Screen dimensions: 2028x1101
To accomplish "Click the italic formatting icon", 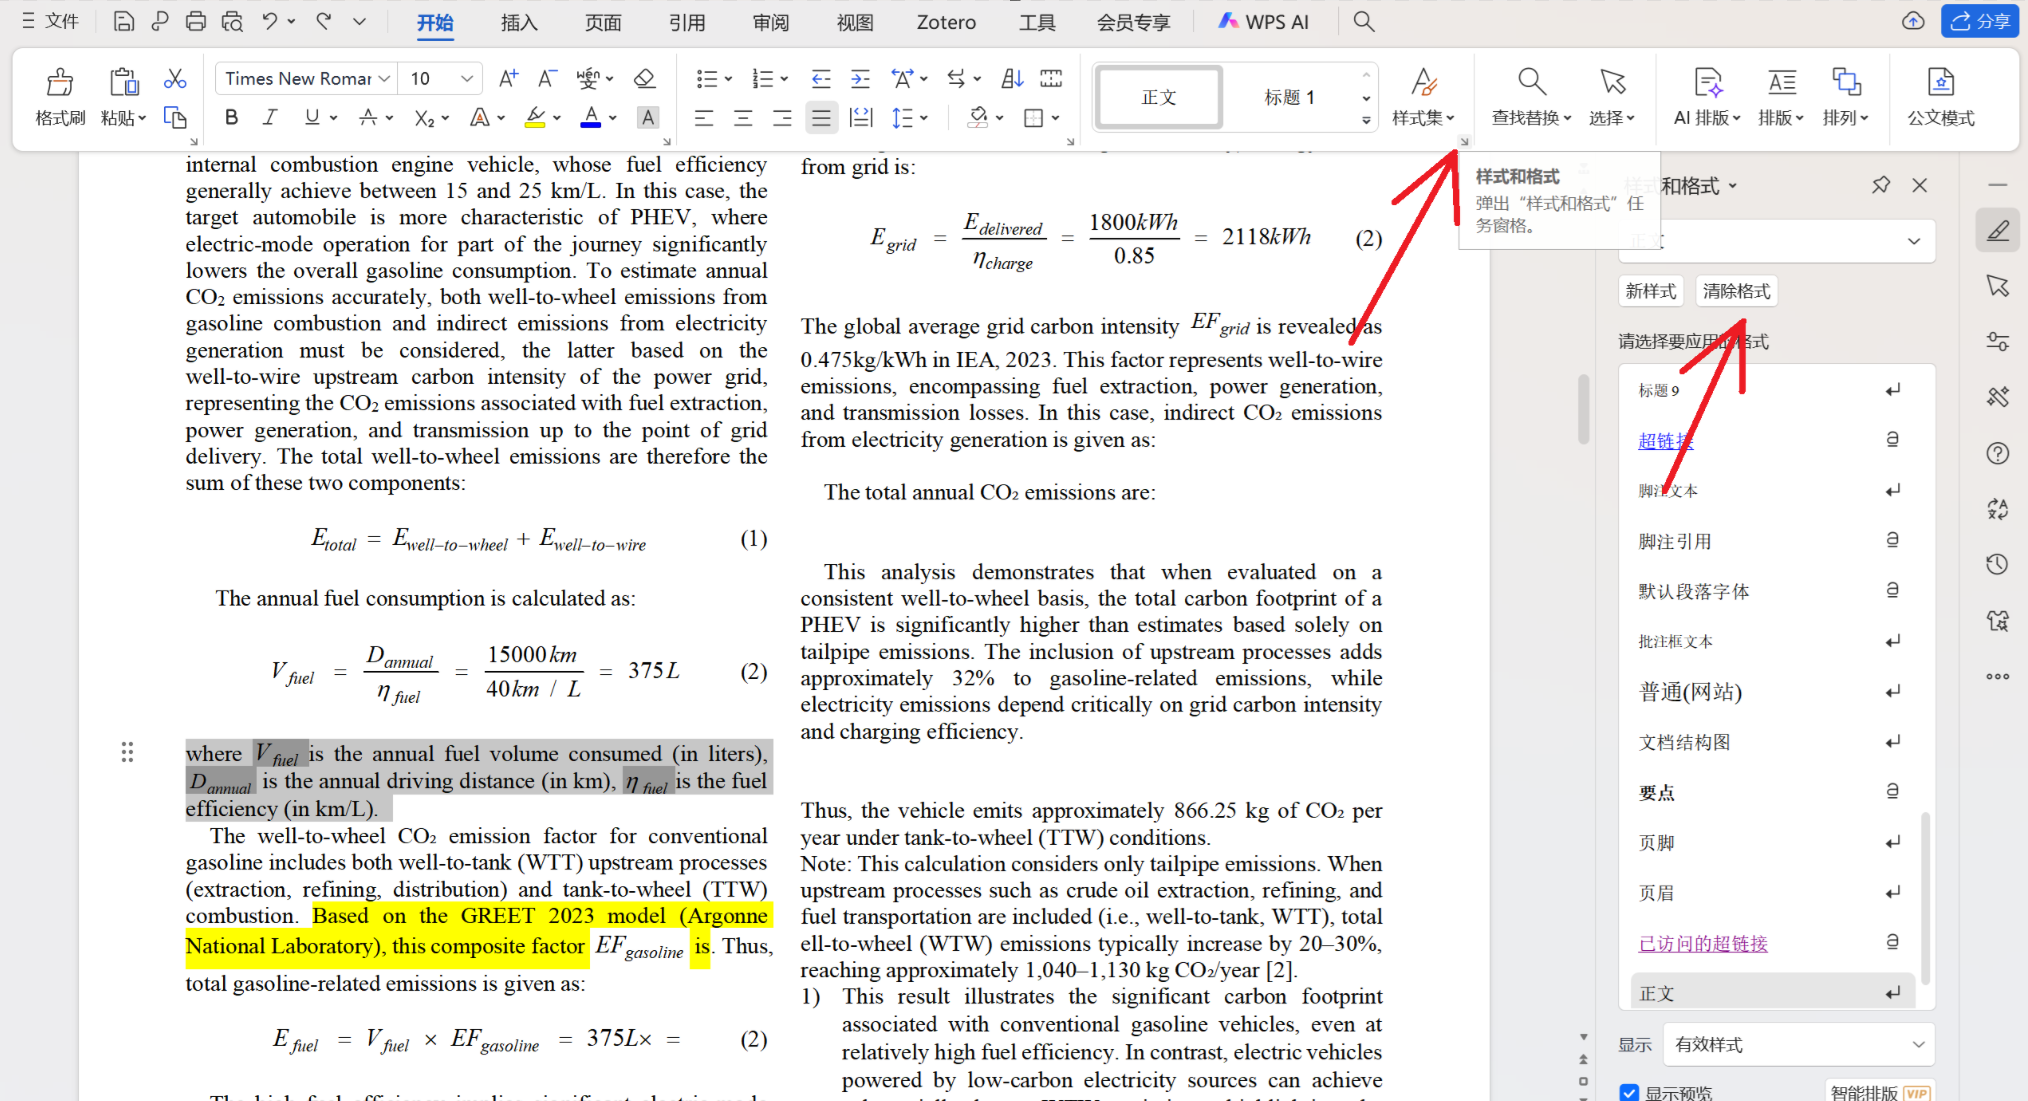I will pyautogui.click(x=270, y=118).
